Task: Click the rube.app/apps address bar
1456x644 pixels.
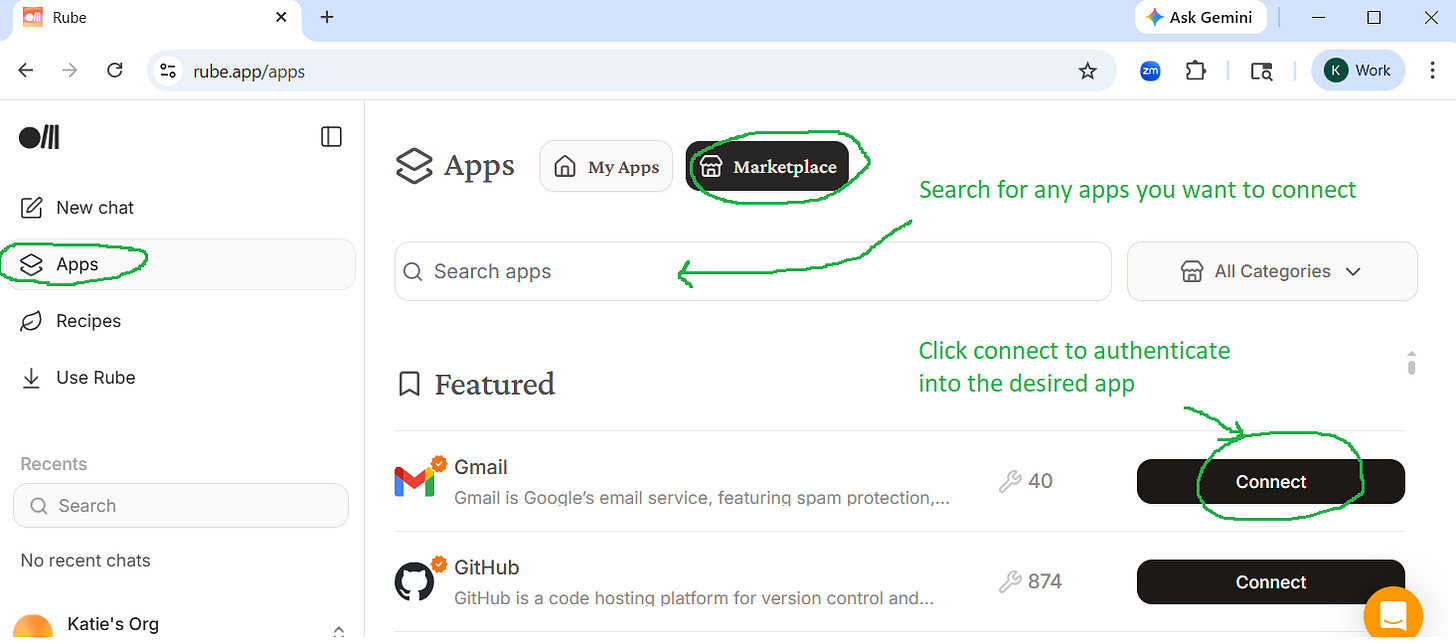Action: (632, 71)
